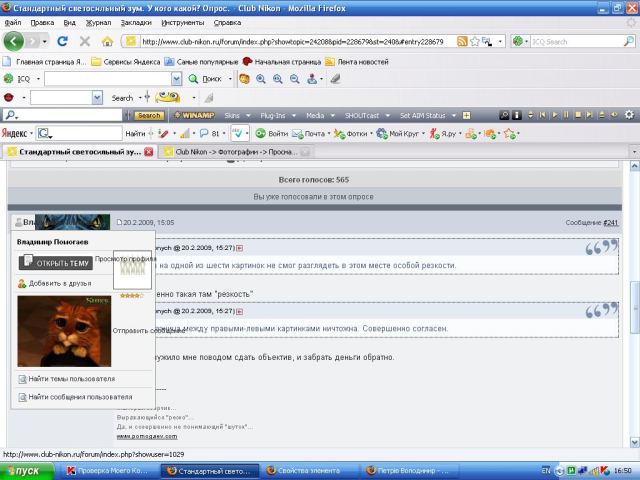Click the Winamp toolbar Previous track button
The image size is (640, 480).
pyautogui.click(x=542, y=116)
